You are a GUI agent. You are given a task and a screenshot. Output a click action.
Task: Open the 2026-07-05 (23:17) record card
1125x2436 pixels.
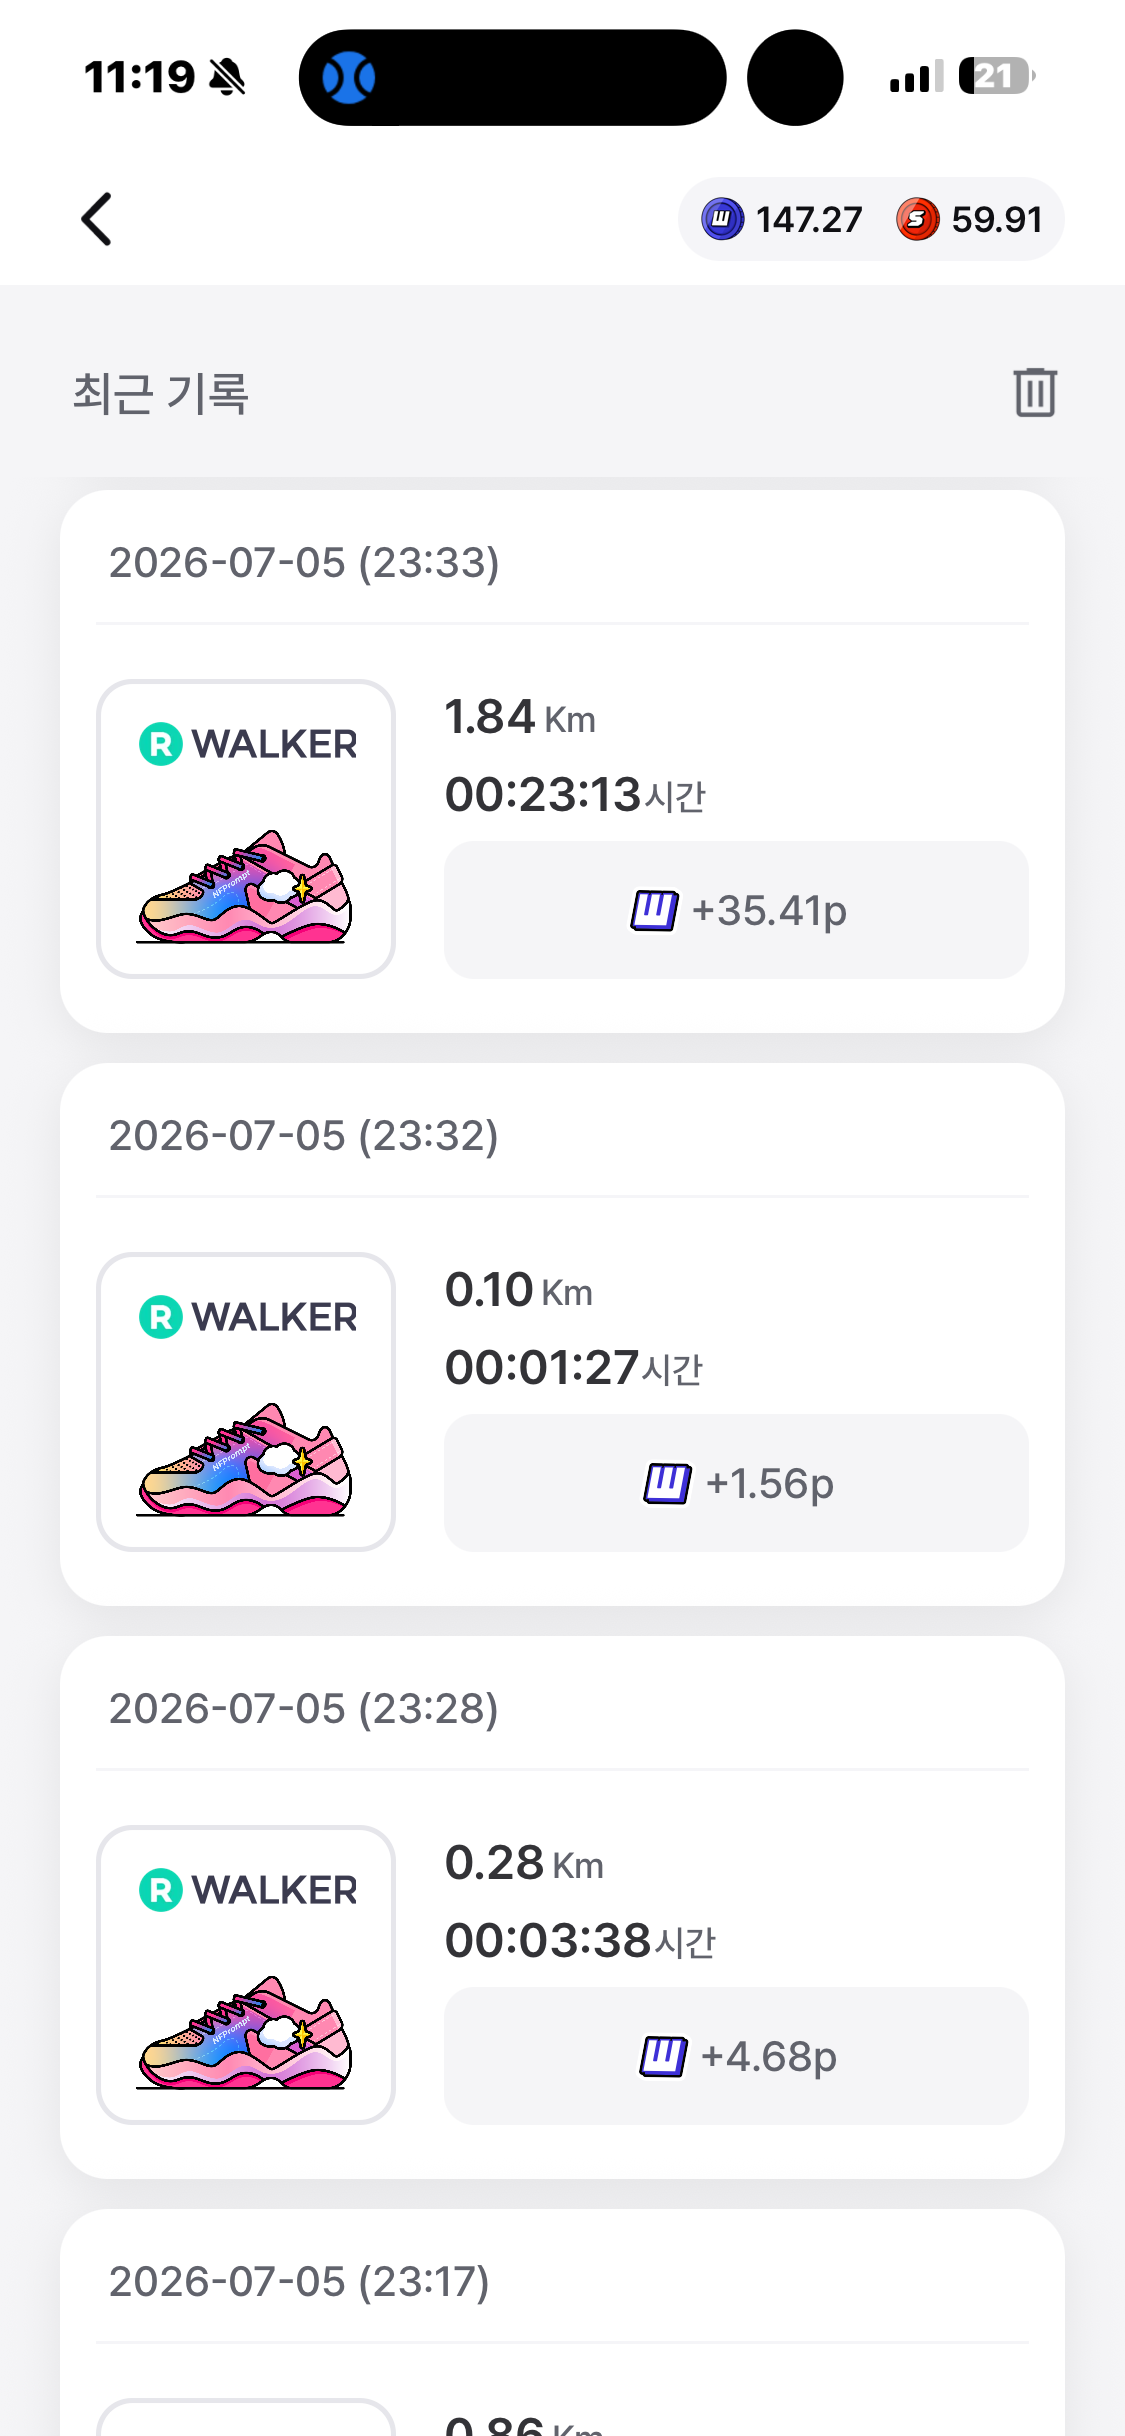562,2322
